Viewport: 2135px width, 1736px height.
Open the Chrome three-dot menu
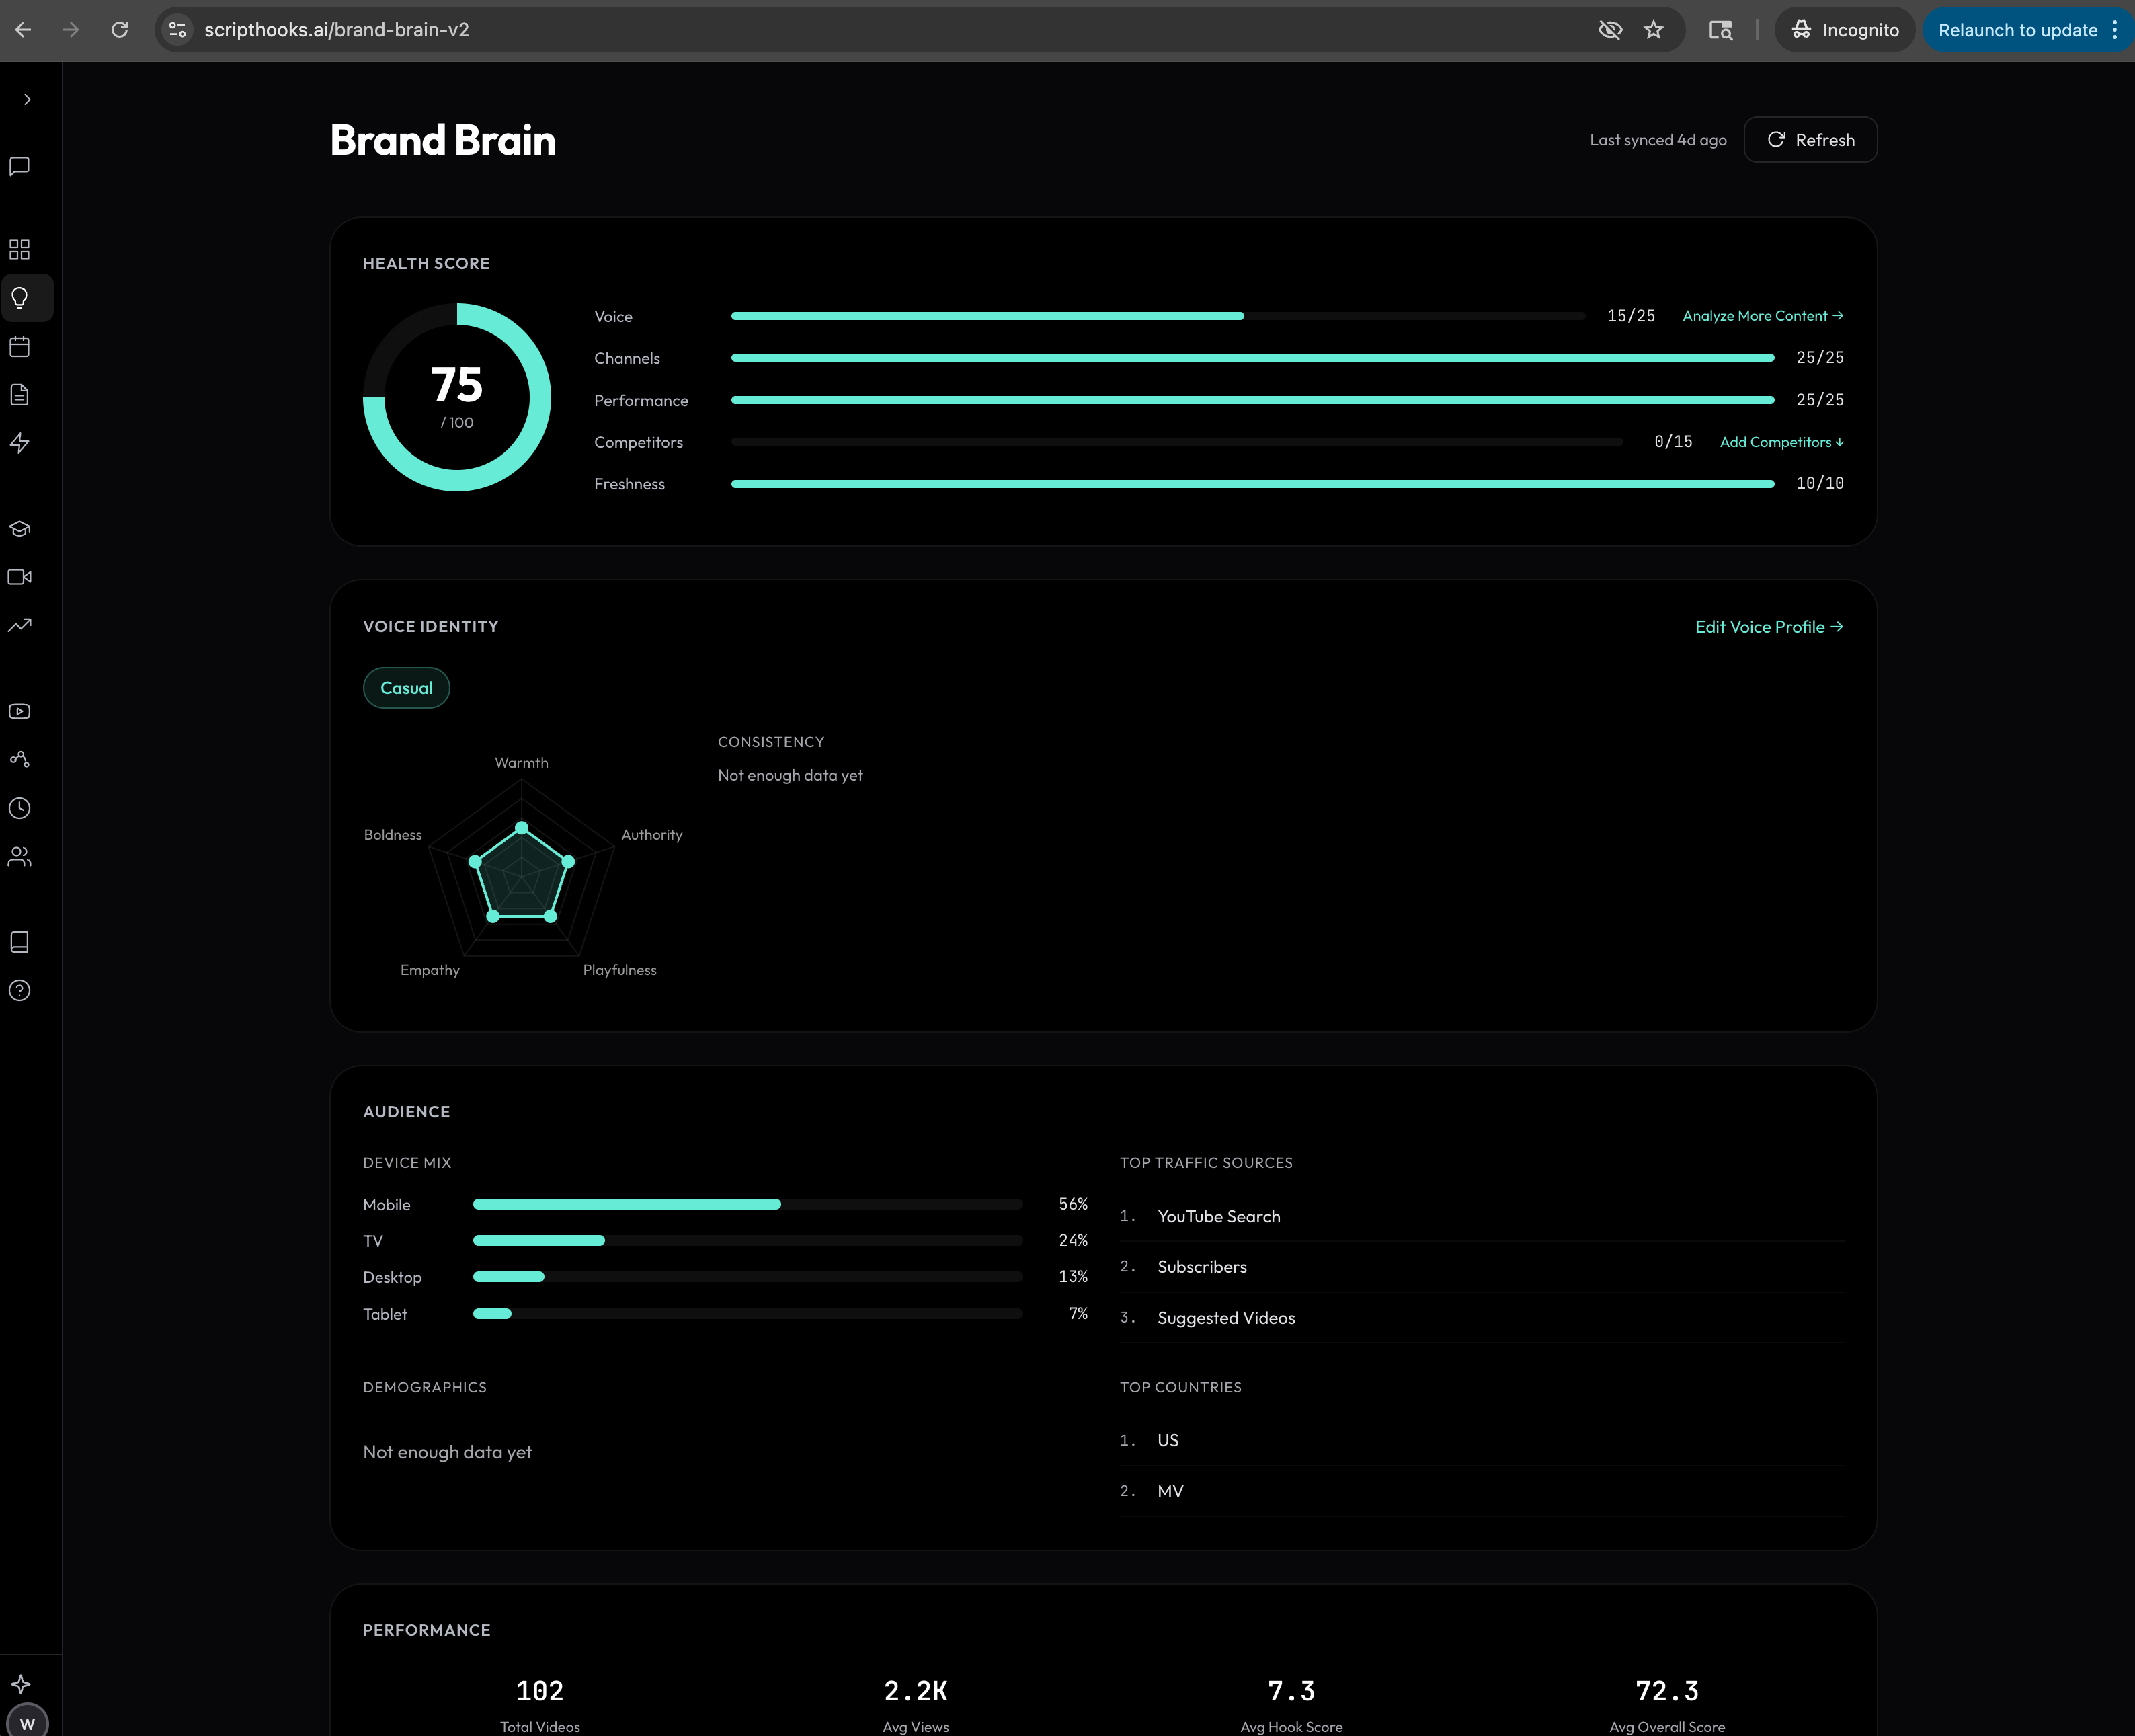point(2114,30)
